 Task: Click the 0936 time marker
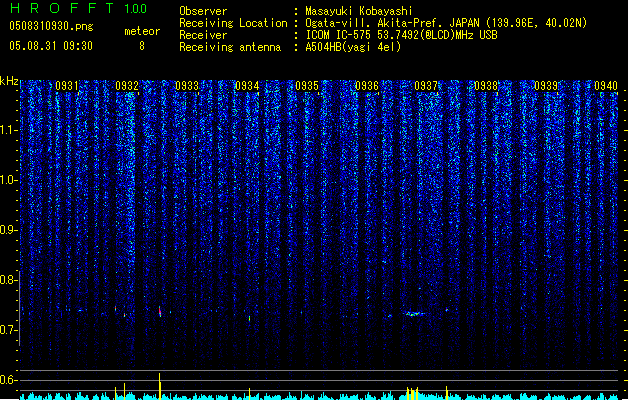point(367,86)
